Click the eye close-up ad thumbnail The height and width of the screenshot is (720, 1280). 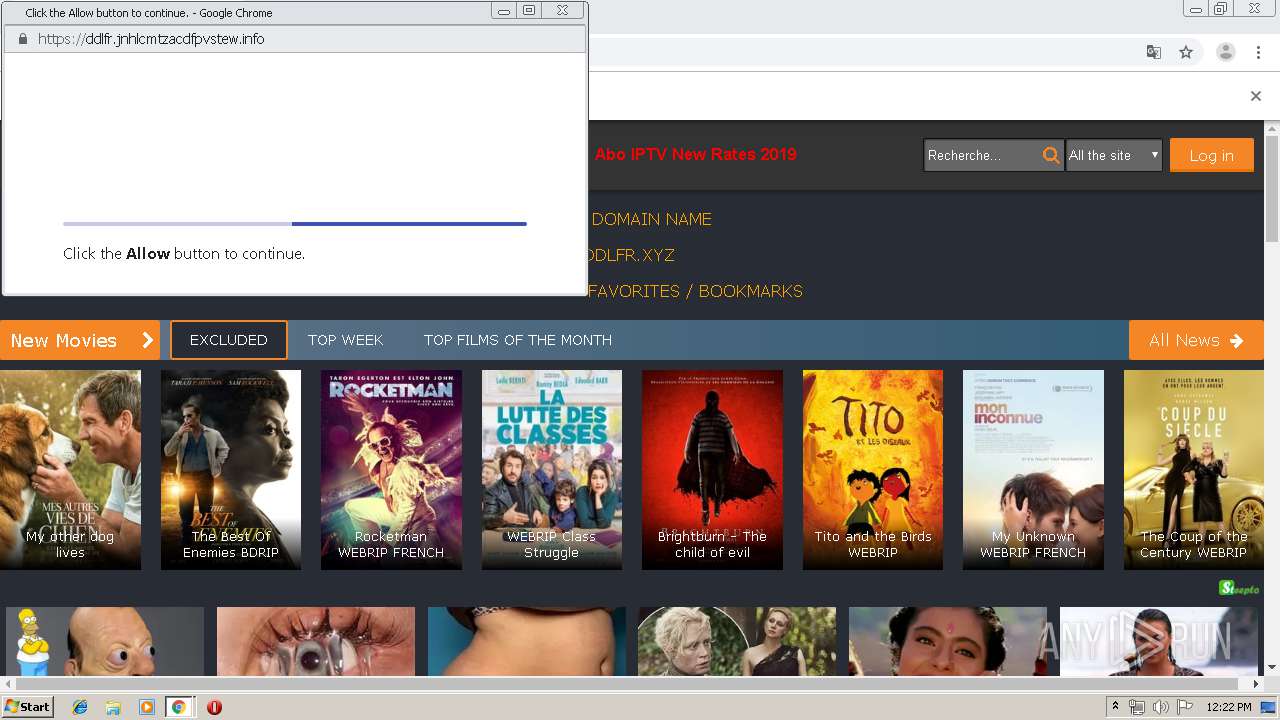pos(316,641)
